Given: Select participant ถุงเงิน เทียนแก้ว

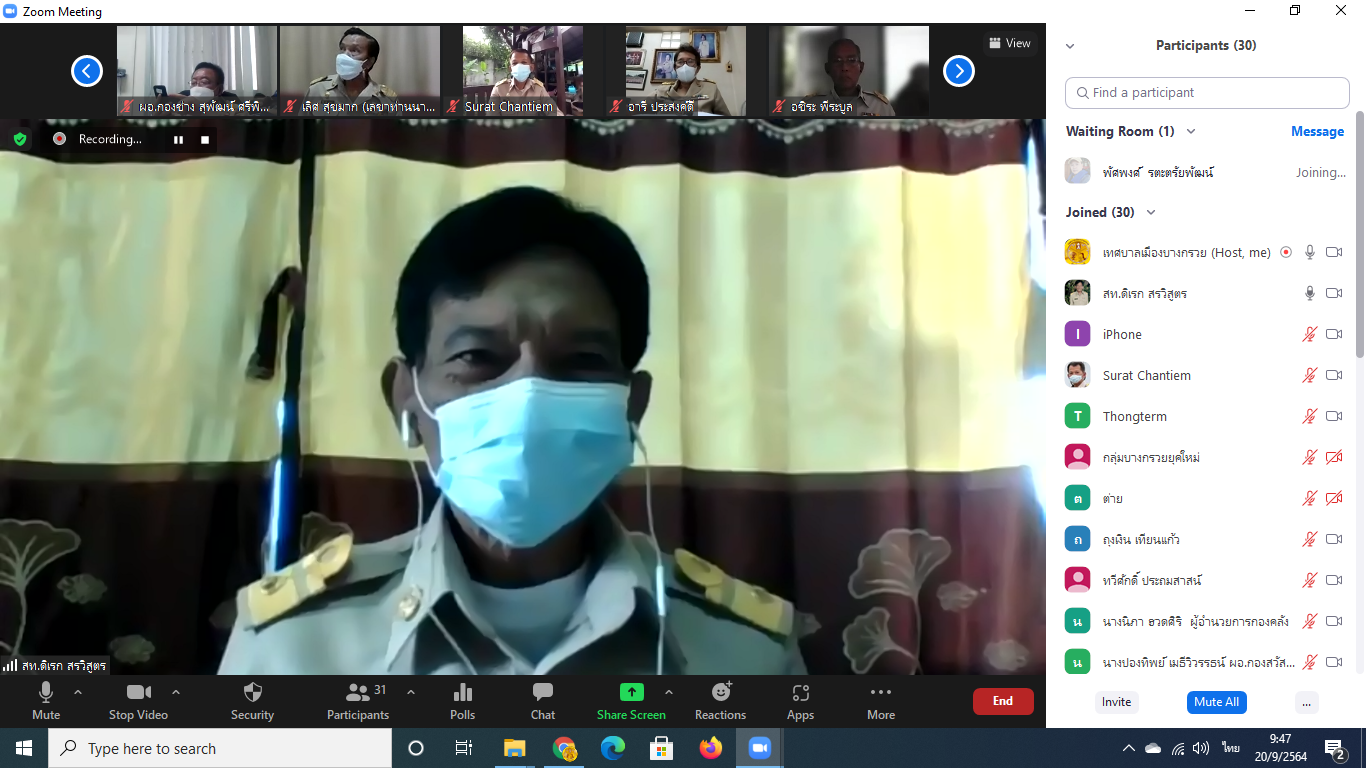Looking at the screenshot, I should 1206,539.
